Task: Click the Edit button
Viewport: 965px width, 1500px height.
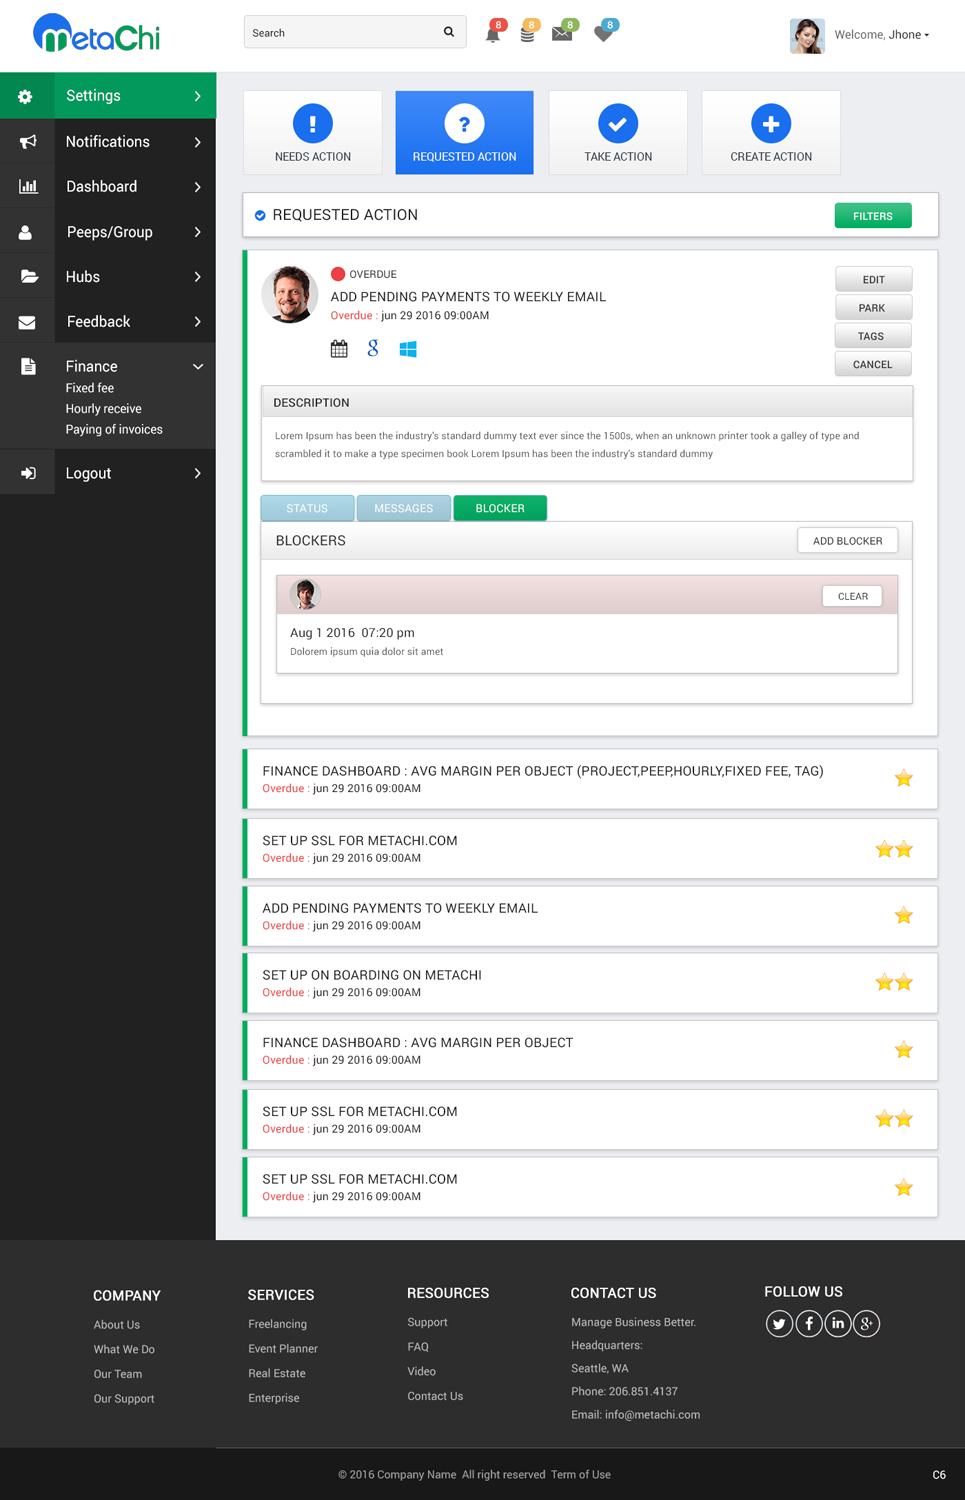Action: (874, 280)
